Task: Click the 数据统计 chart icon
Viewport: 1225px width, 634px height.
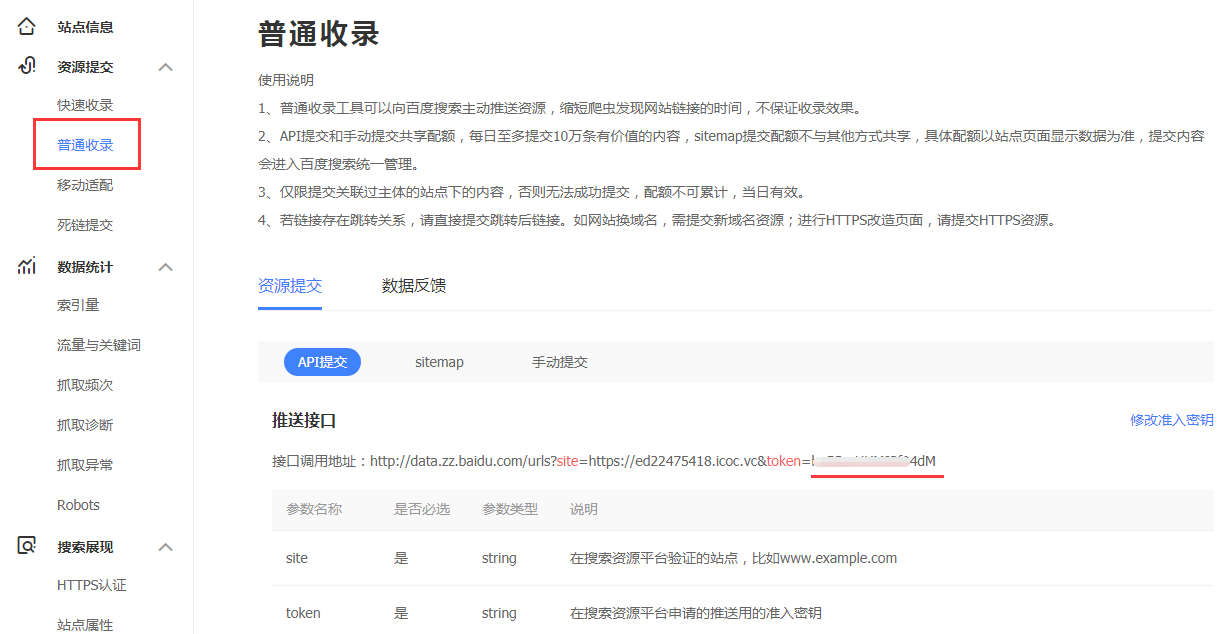Action: click(x=27, y=267)
